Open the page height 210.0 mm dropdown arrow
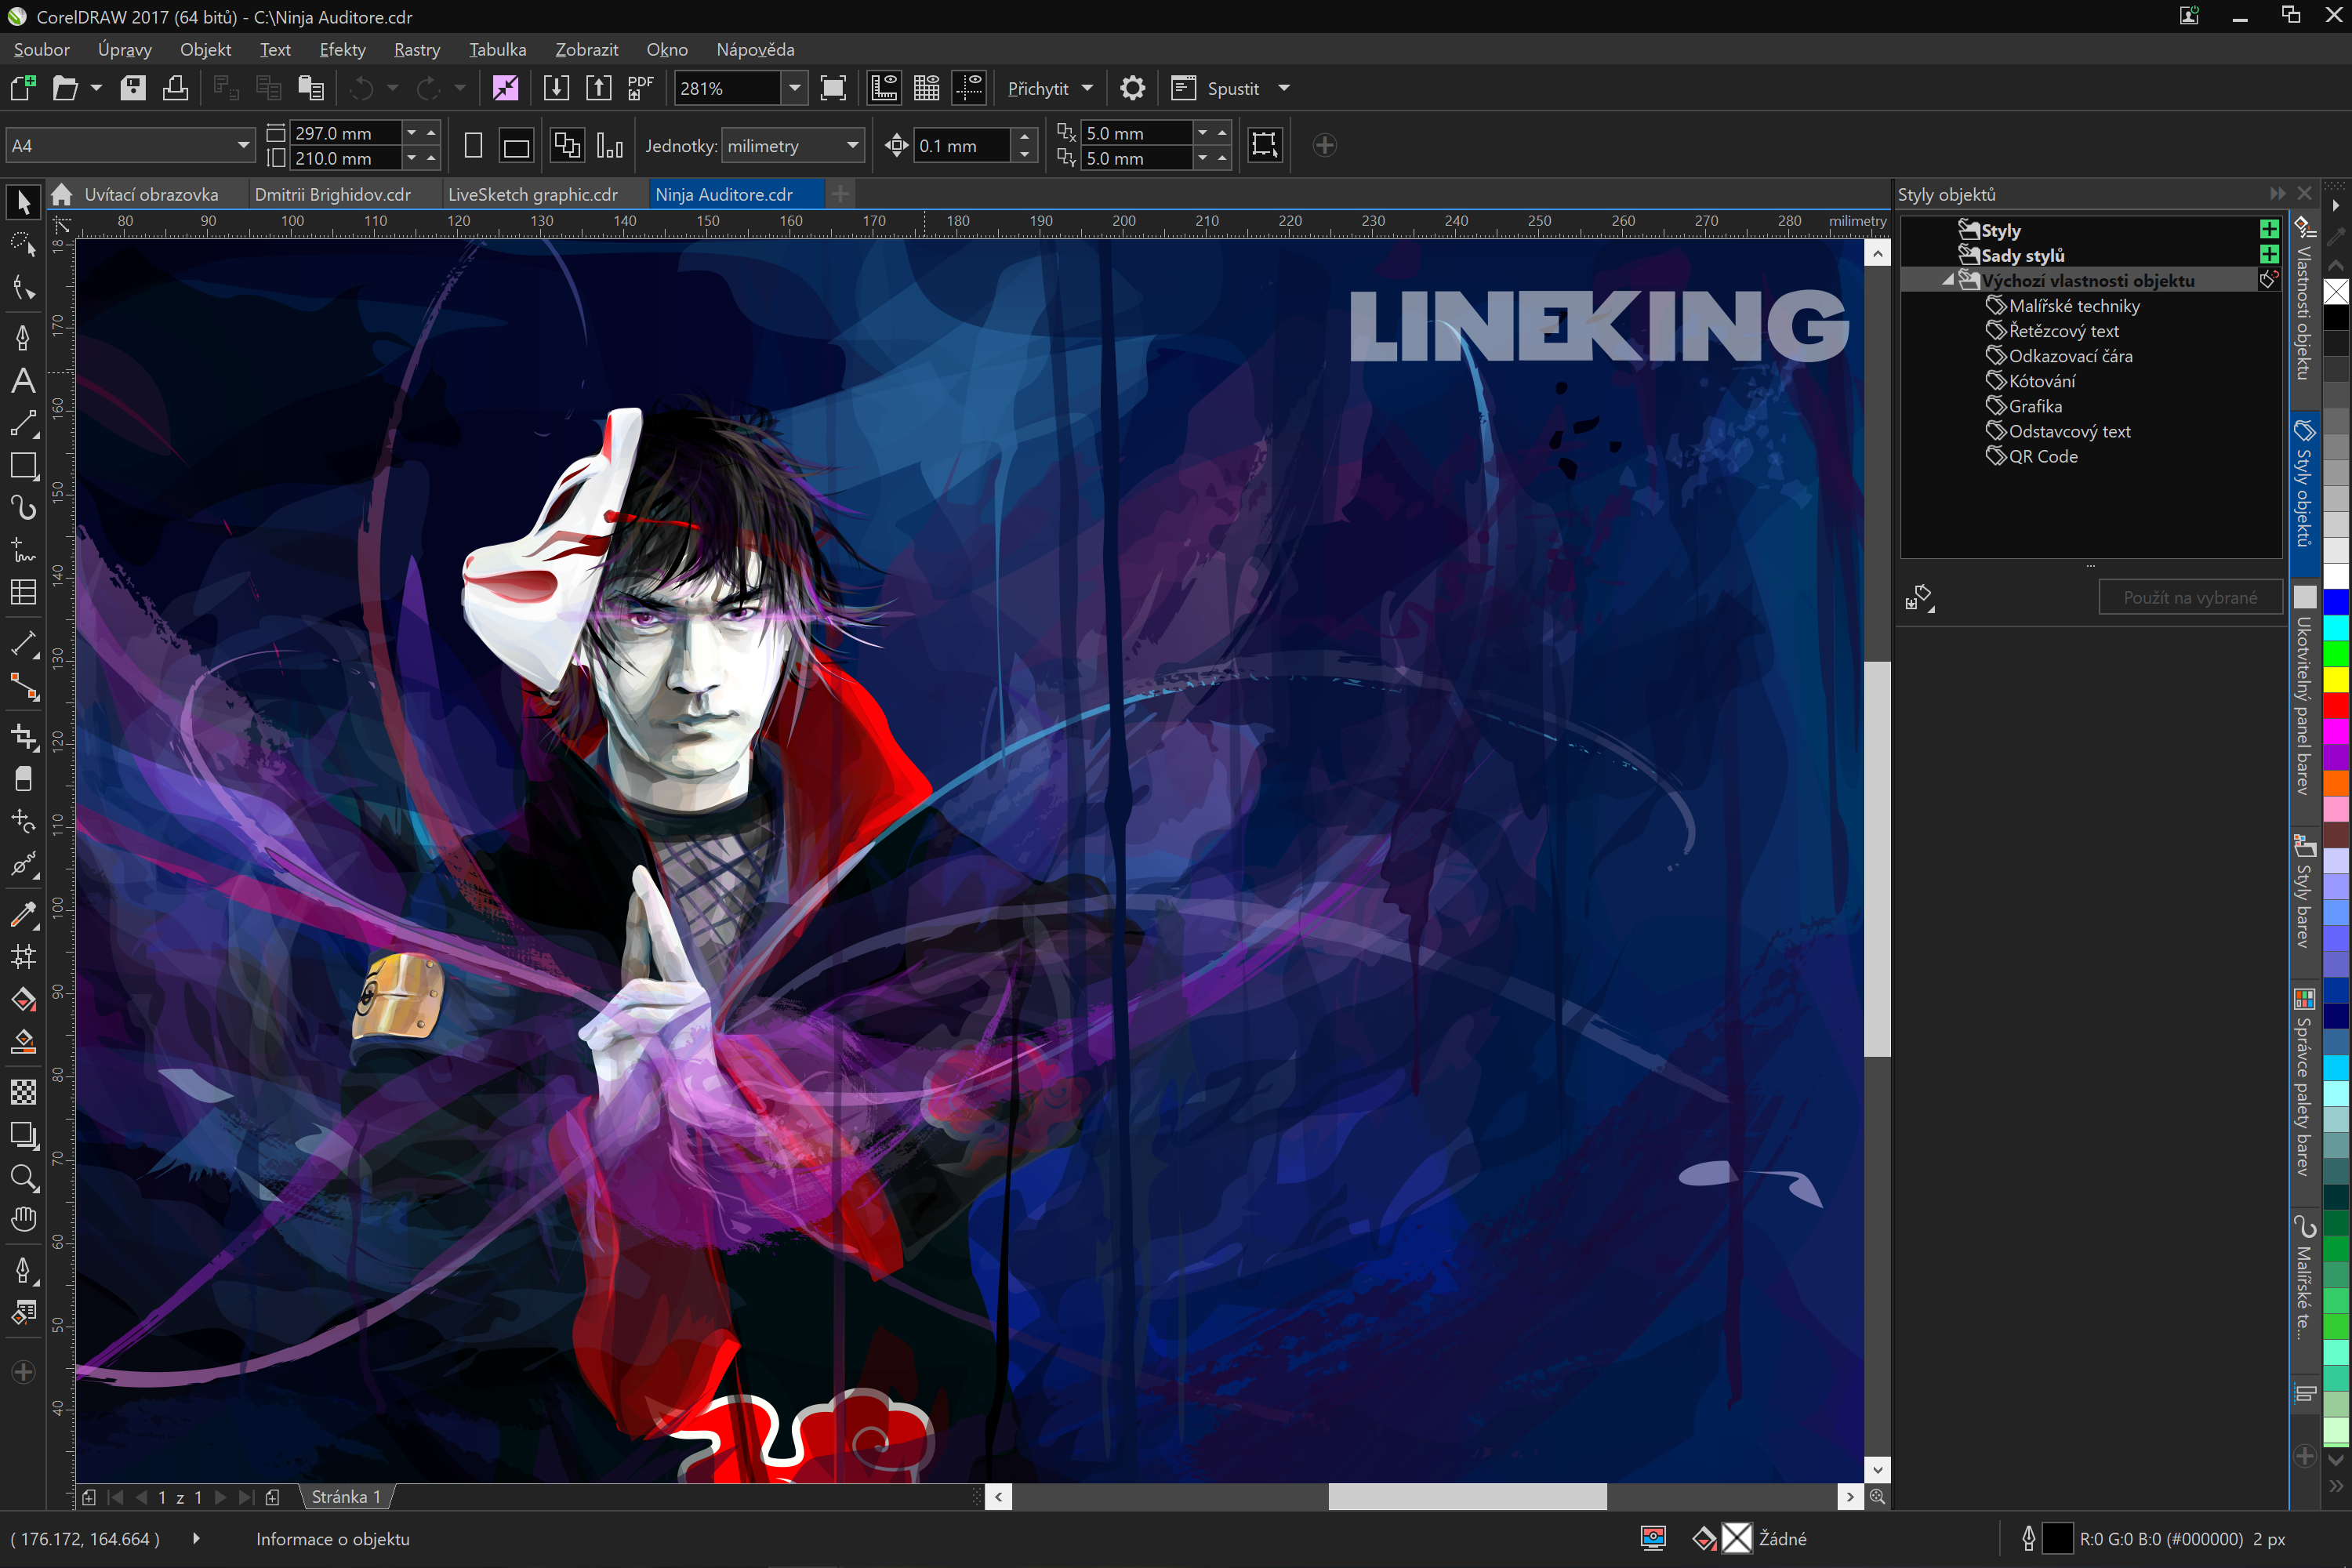Viewport: 2352px width, 1568px height. [411, 158]
